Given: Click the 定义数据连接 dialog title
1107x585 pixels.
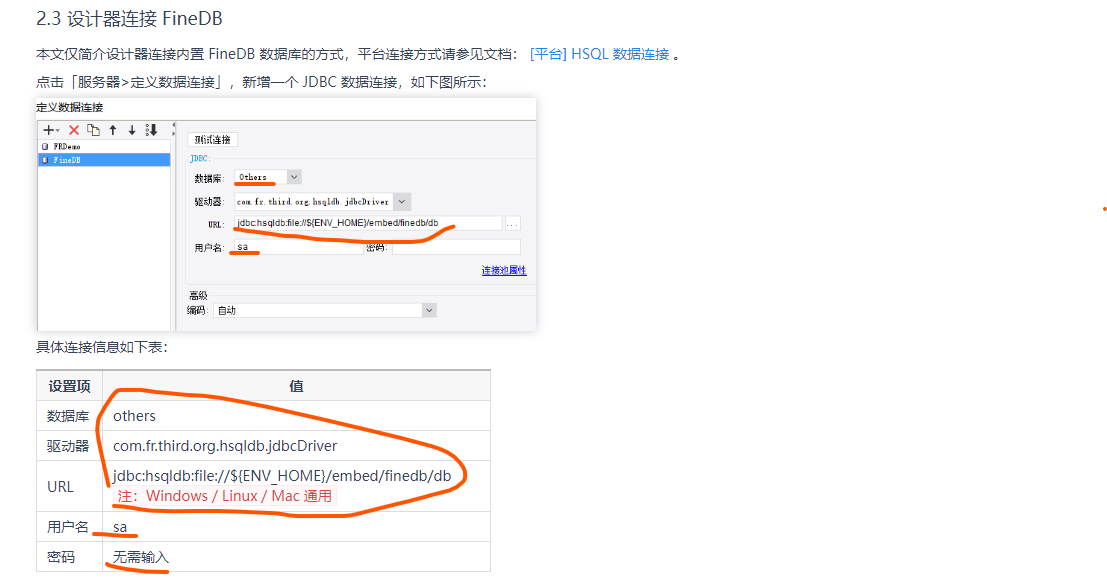Looking at the screenshot, I should point(70,107).
